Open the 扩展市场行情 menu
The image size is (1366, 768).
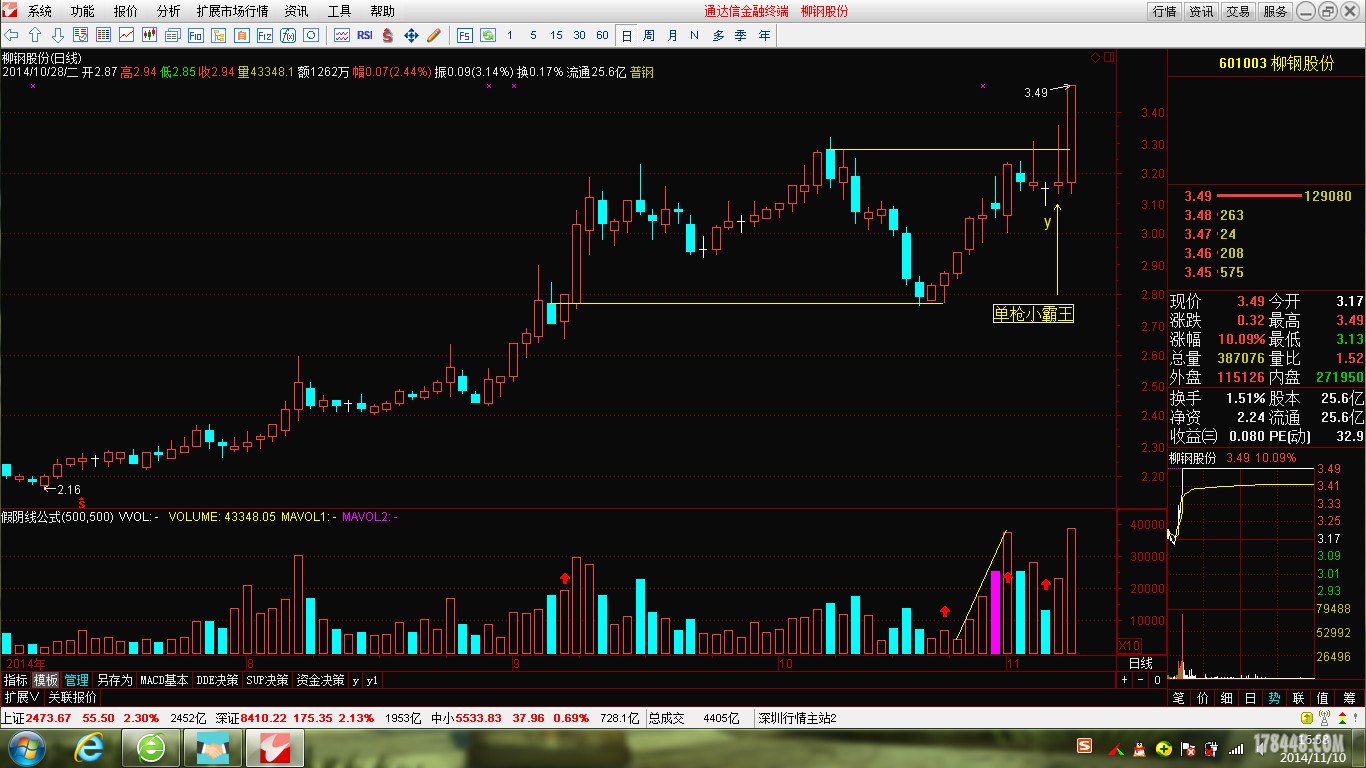pos(232,11)
